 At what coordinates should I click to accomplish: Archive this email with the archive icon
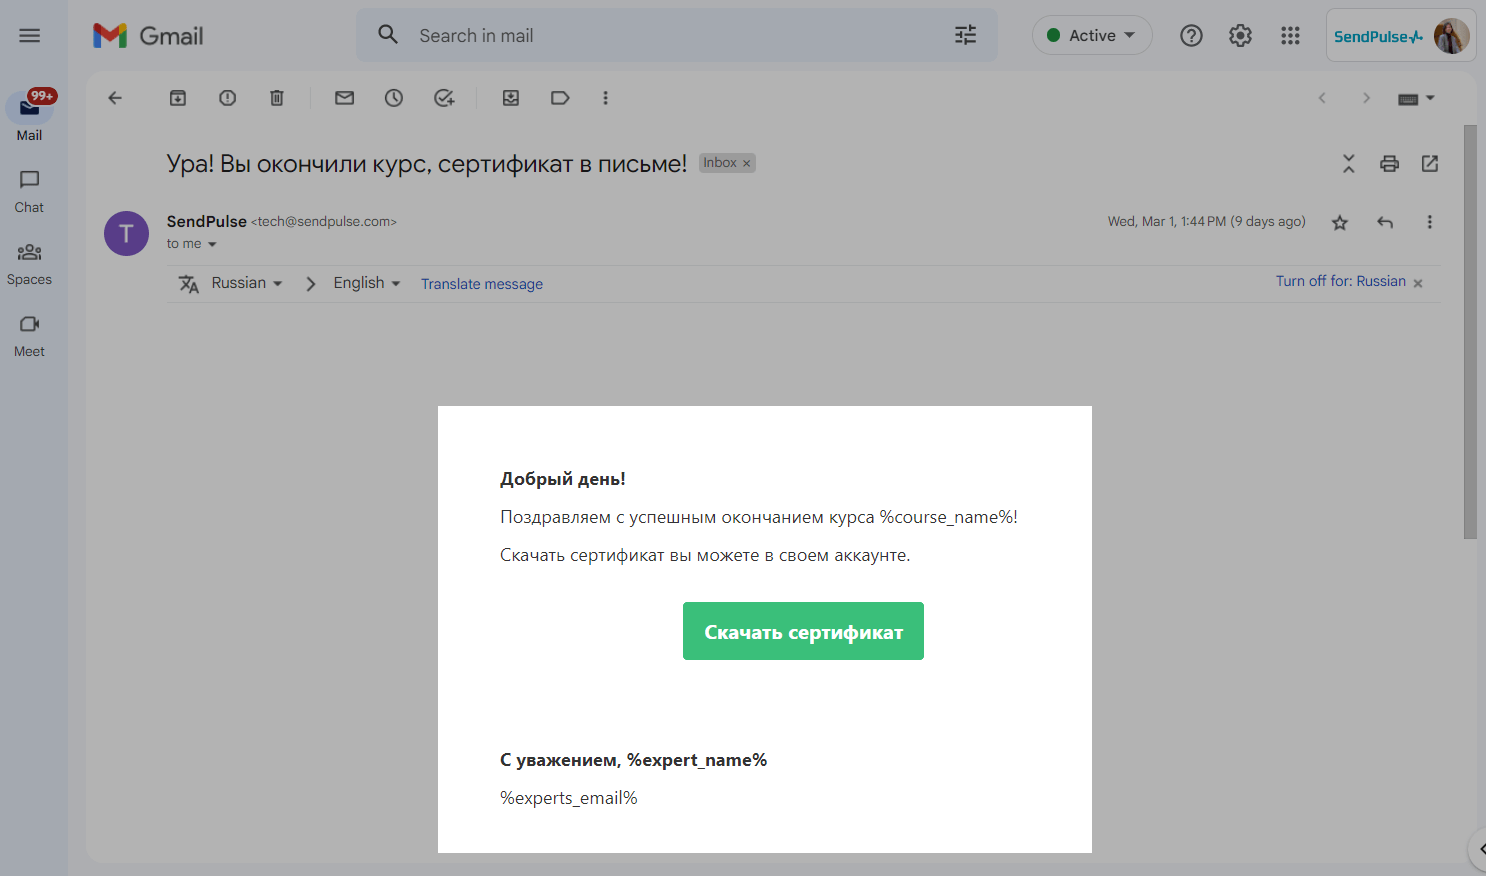point(178,98)
